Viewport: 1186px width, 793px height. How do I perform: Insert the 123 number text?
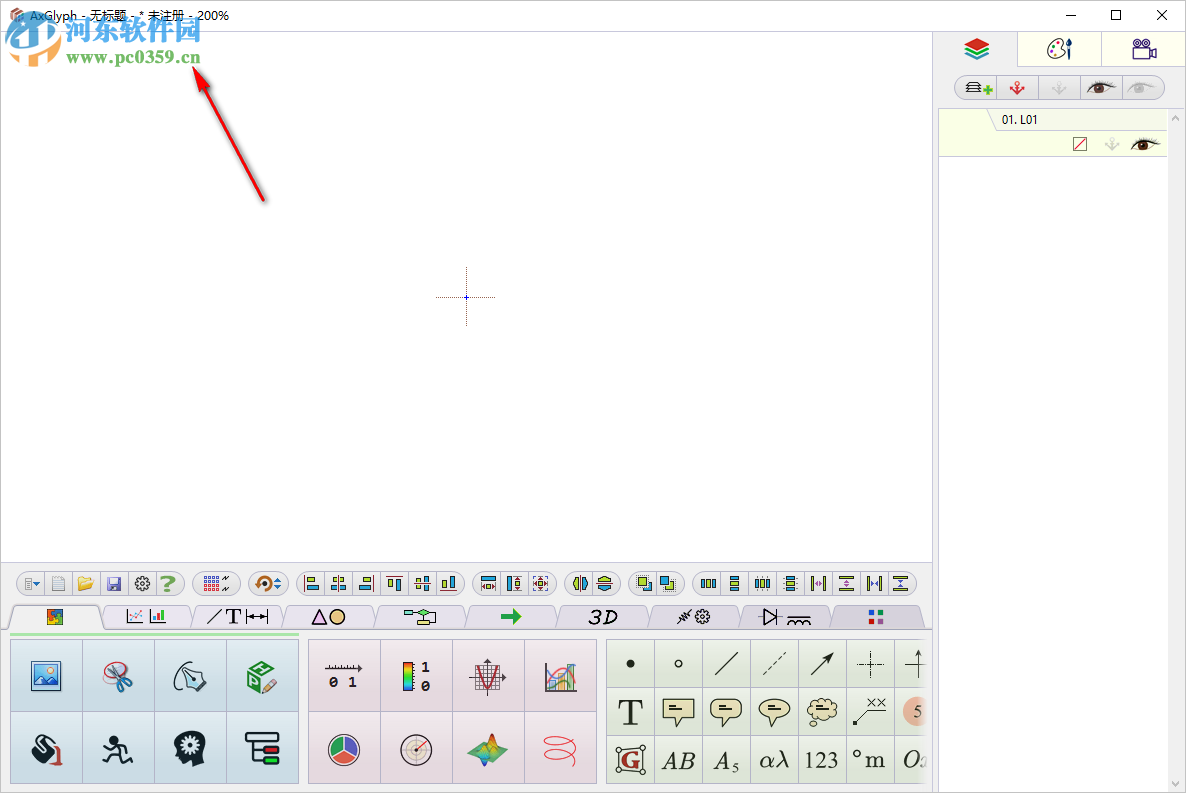[822, 760]
